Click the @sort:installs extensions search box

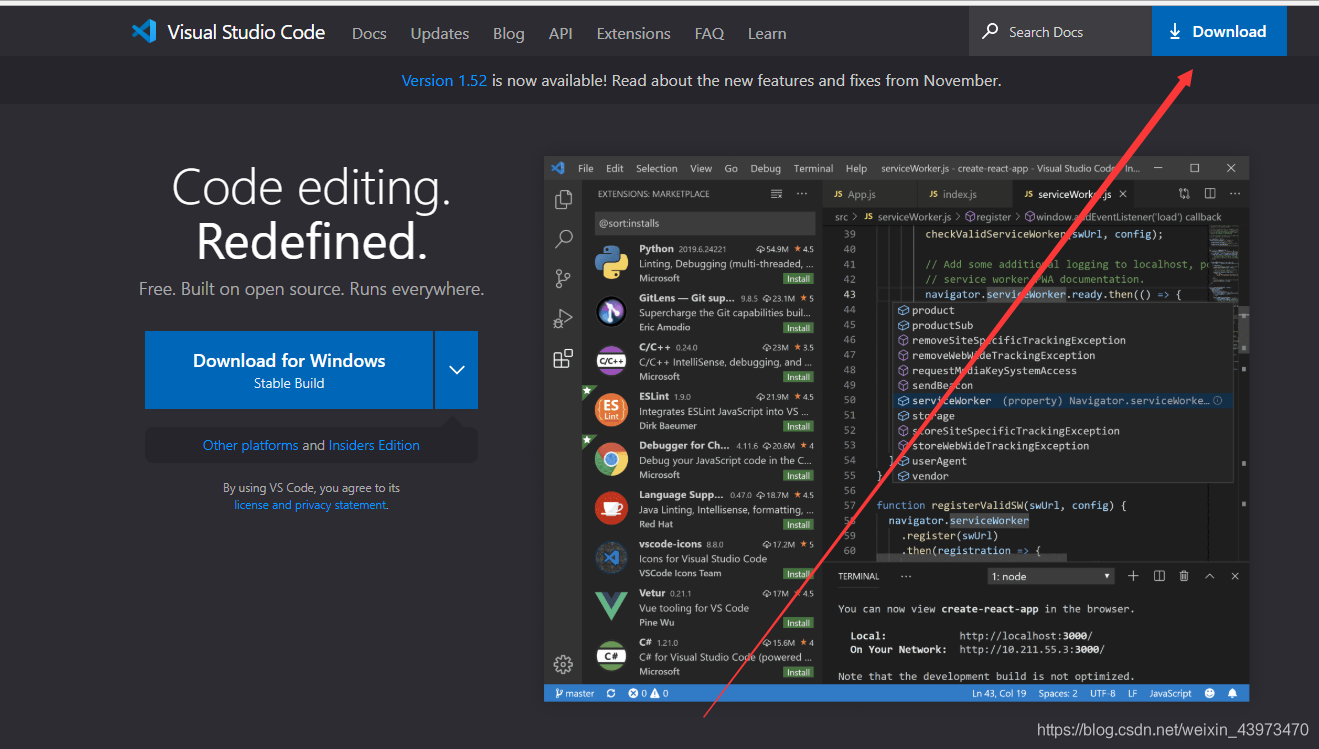point(705,223)
